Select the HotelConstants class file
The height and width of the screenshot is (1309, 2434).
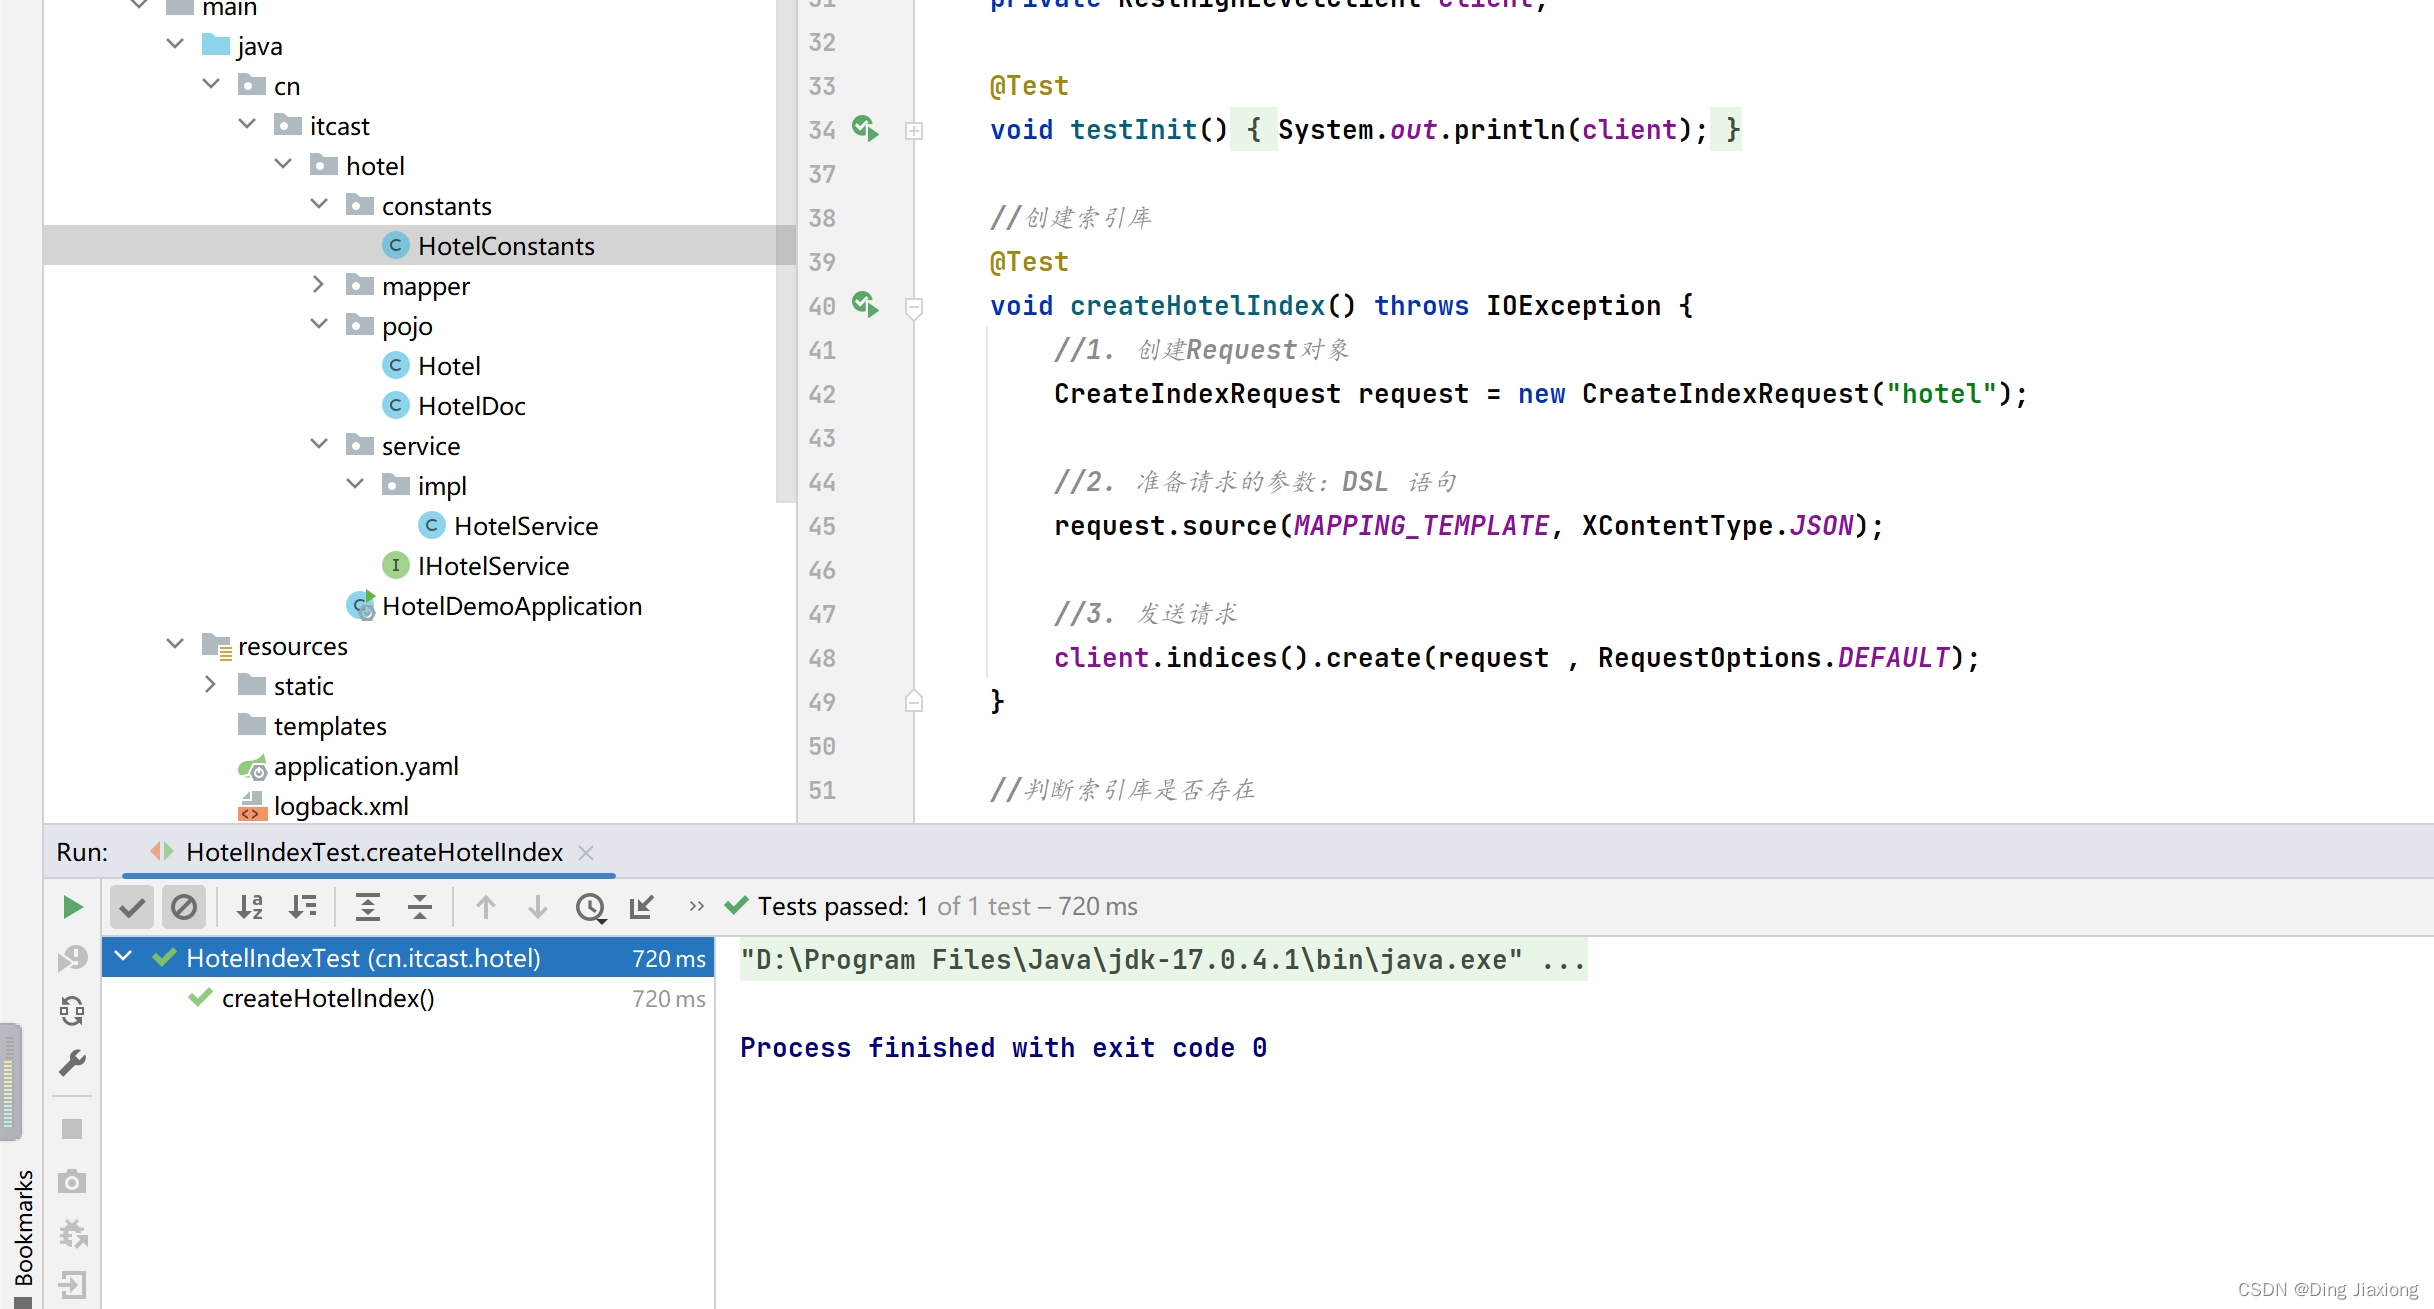505,245
